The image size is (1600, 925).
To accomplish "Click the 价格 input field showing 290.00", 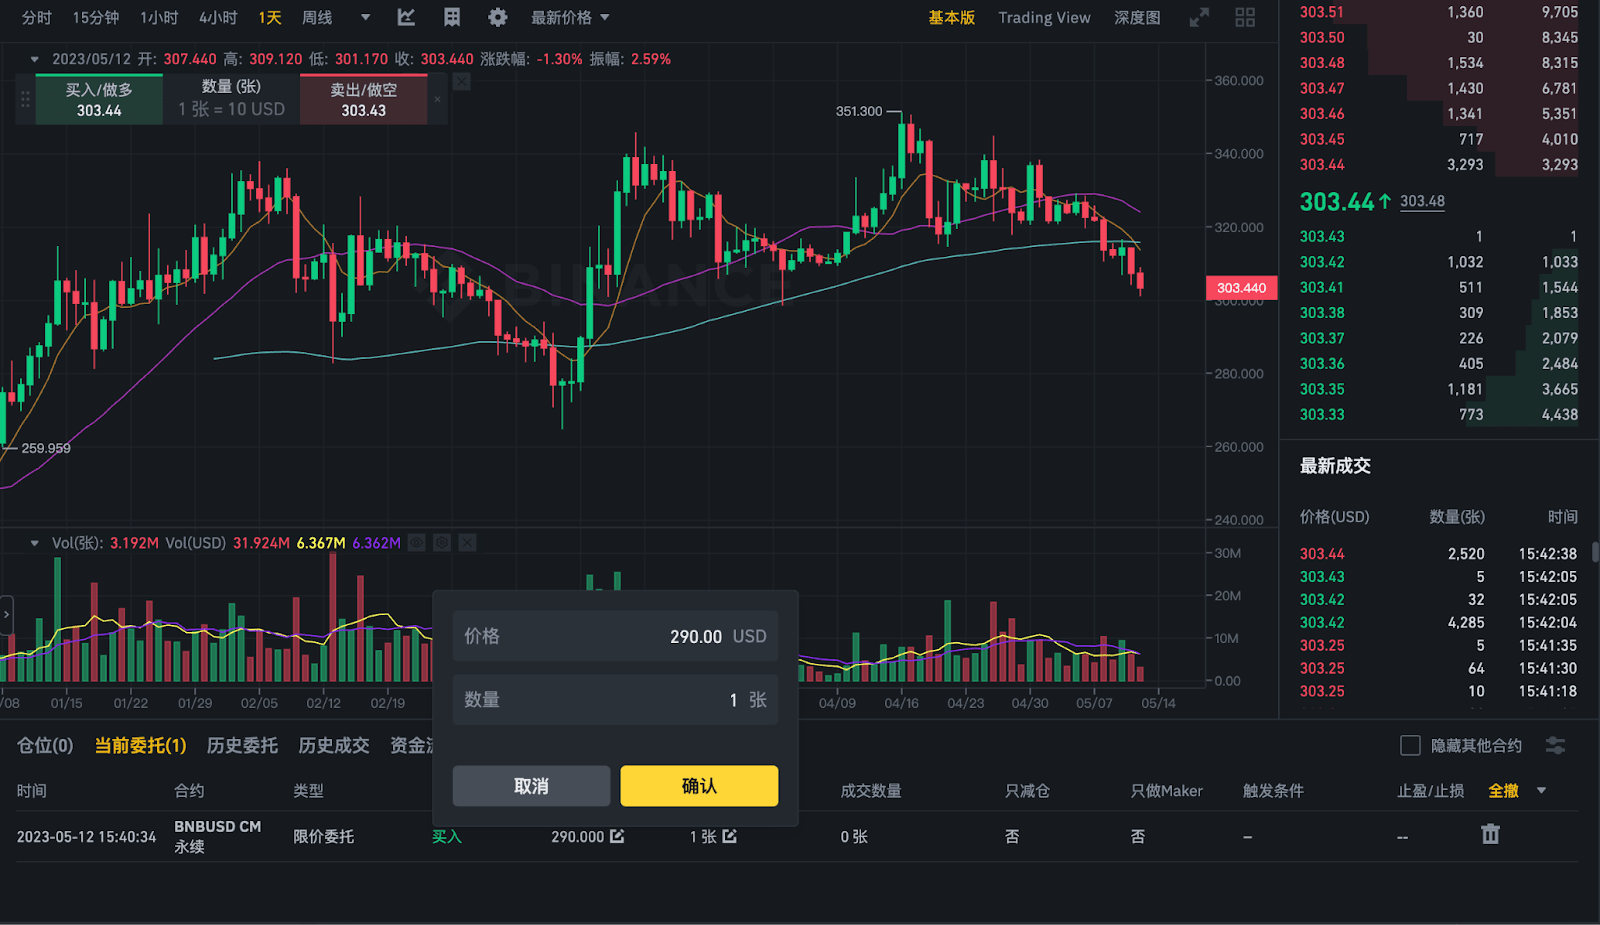I will (x=615, y=636).
